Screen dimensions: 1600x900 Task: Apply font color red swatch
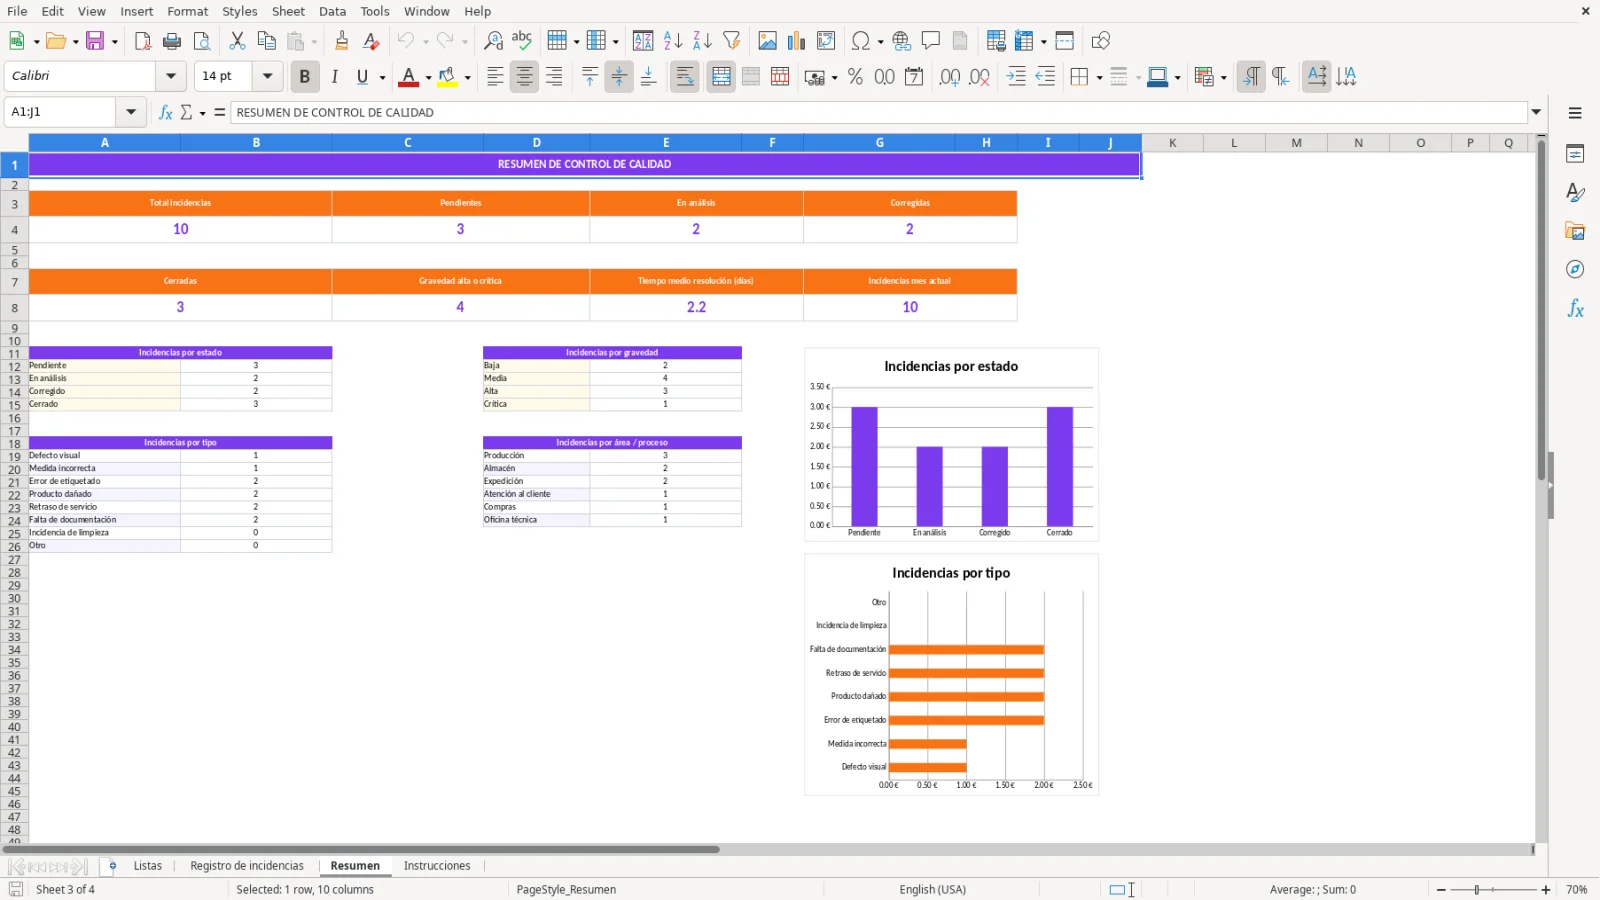pyautogui.click(x=409, y=77)
